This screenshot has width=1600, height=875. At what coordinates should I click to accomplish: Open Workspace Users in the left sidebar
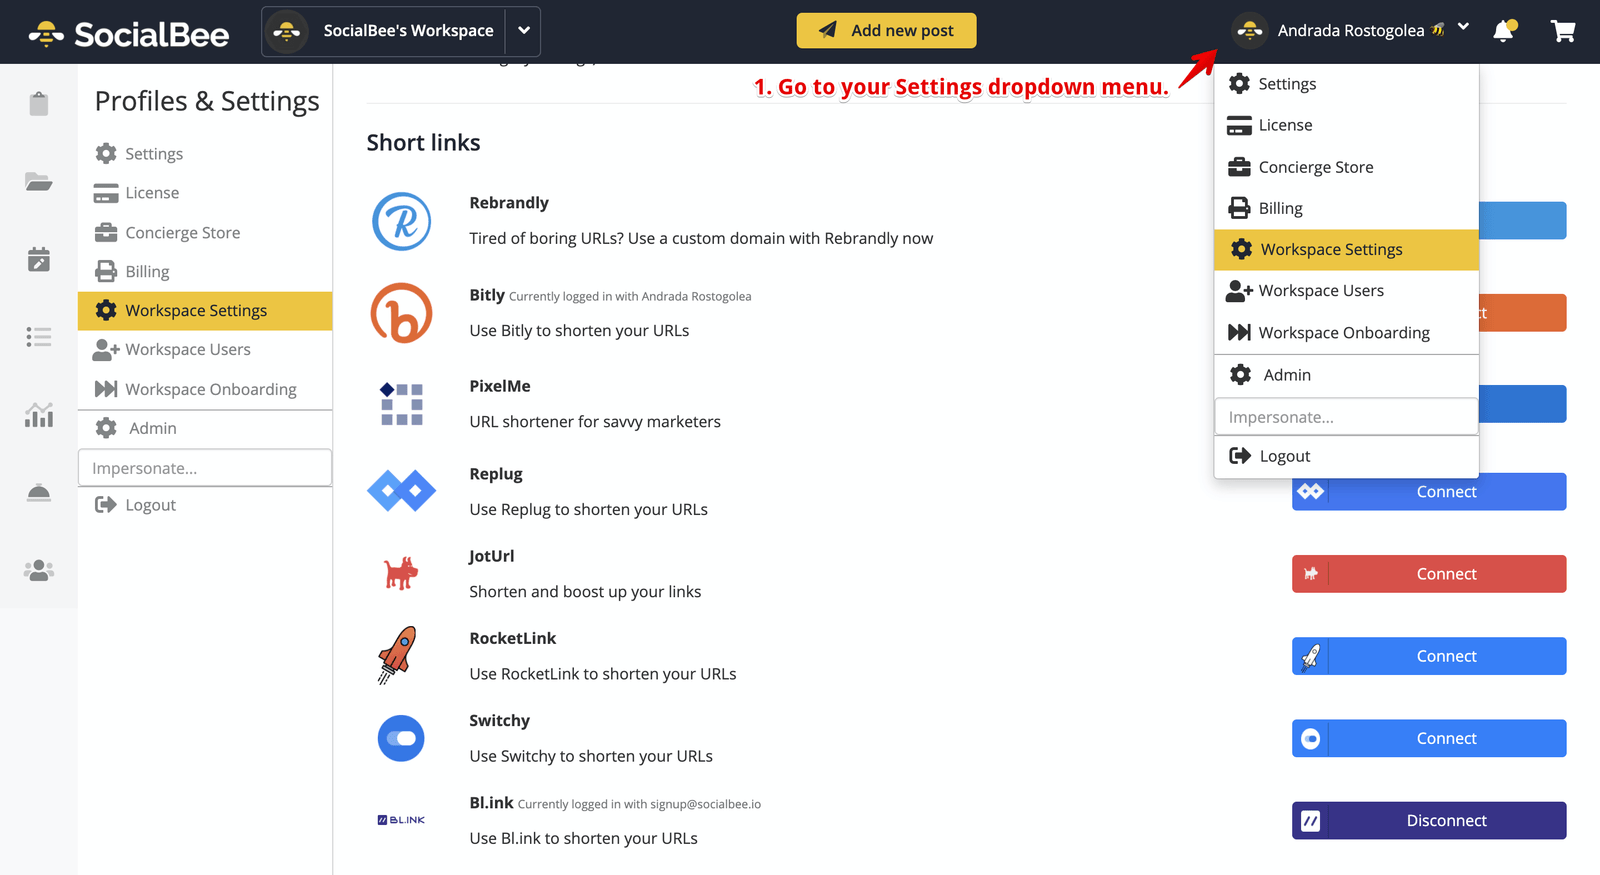205,350
